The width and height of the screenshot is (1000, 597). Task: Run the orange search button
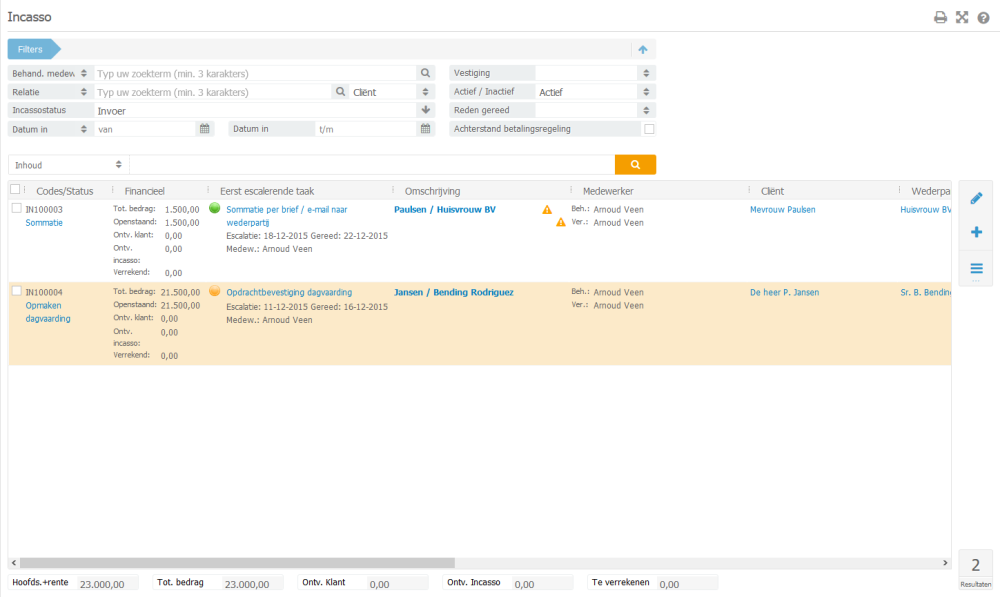pos(635,165)
